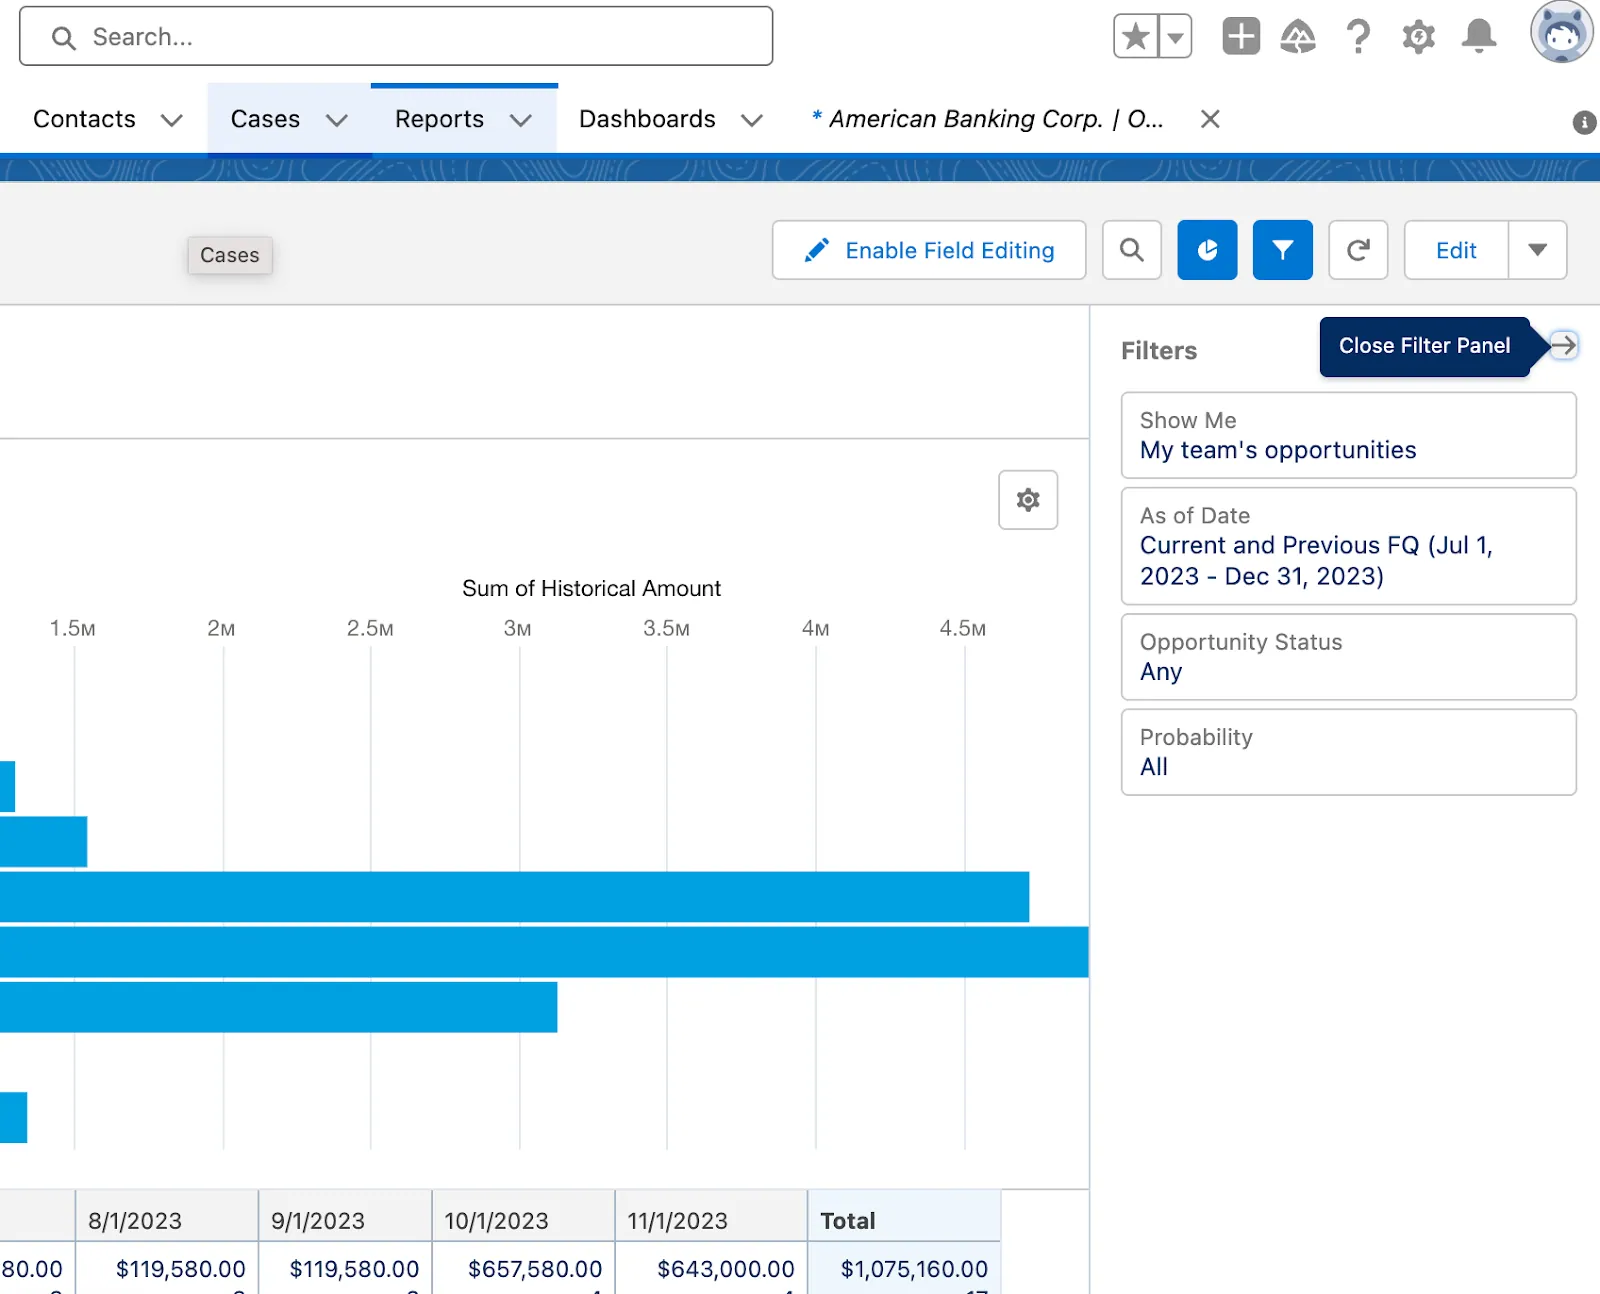Screen dimensions: 1600x1294
Task: Expand the Reports tab chevron menu
Action: click(521, 120)
